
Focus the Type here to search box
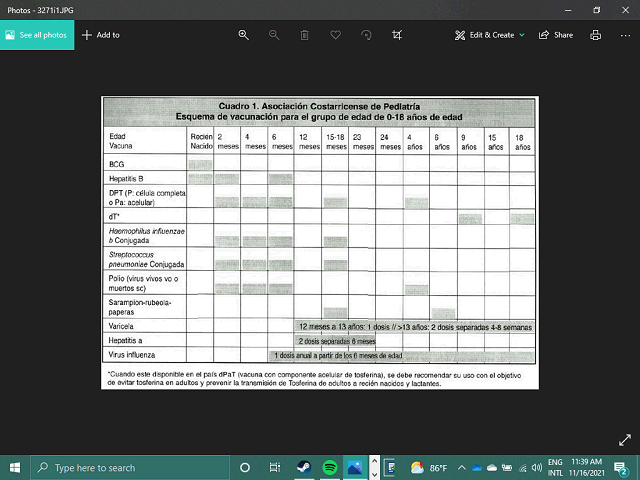coord(130,468)
